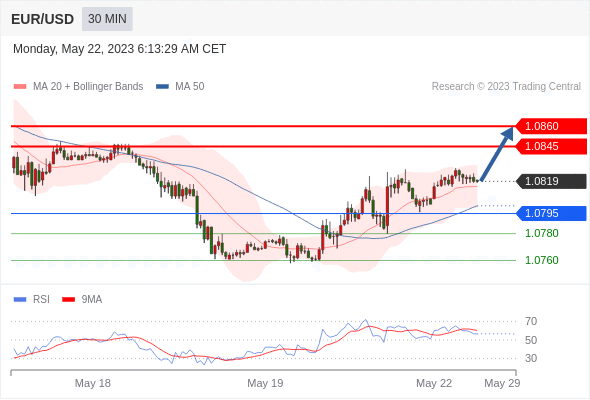Click the RSI 30 axis label

(531, 358)
